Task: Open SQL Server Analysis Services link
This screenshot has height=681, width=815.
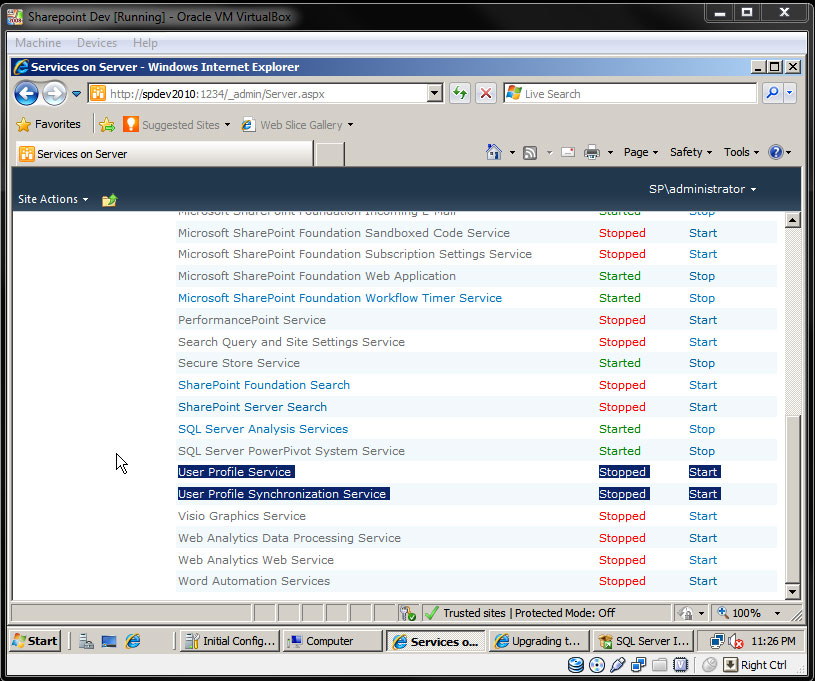Action: click(x=263, y=429)
